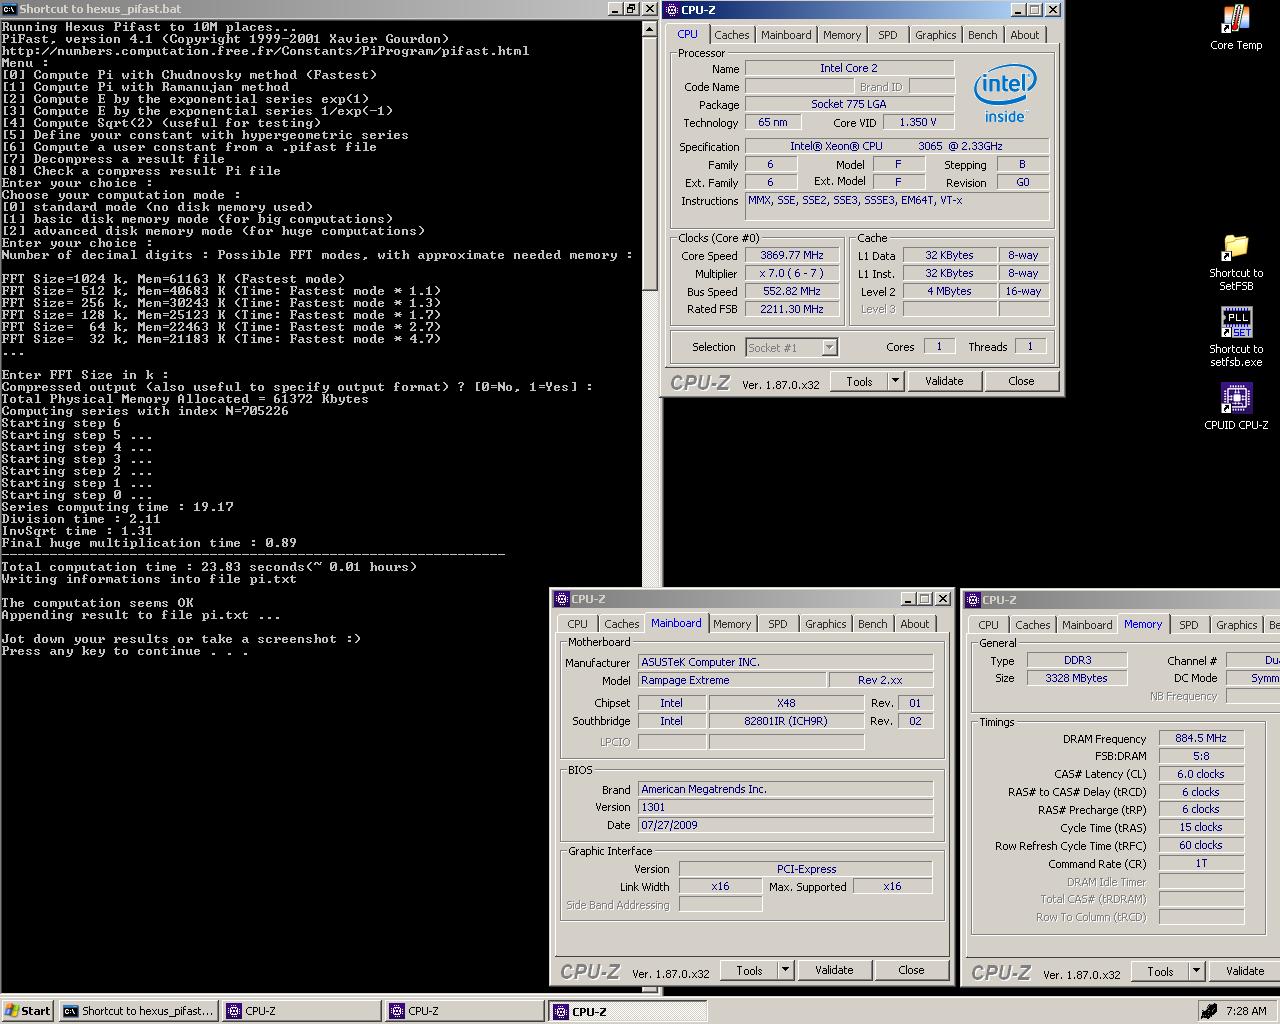Screen dimensions: 1280x1024
Task: Click the system tray icon beside the clock
Action: (1210, 1011)
